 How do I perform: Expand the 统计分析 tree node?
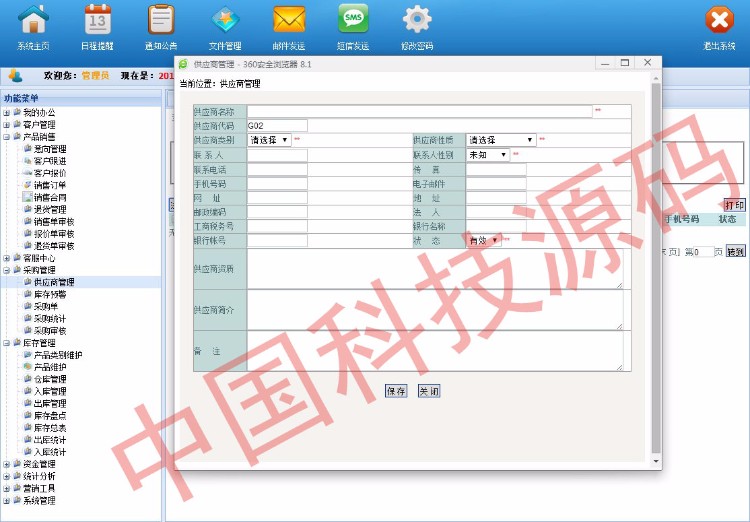tap(7, 477)
